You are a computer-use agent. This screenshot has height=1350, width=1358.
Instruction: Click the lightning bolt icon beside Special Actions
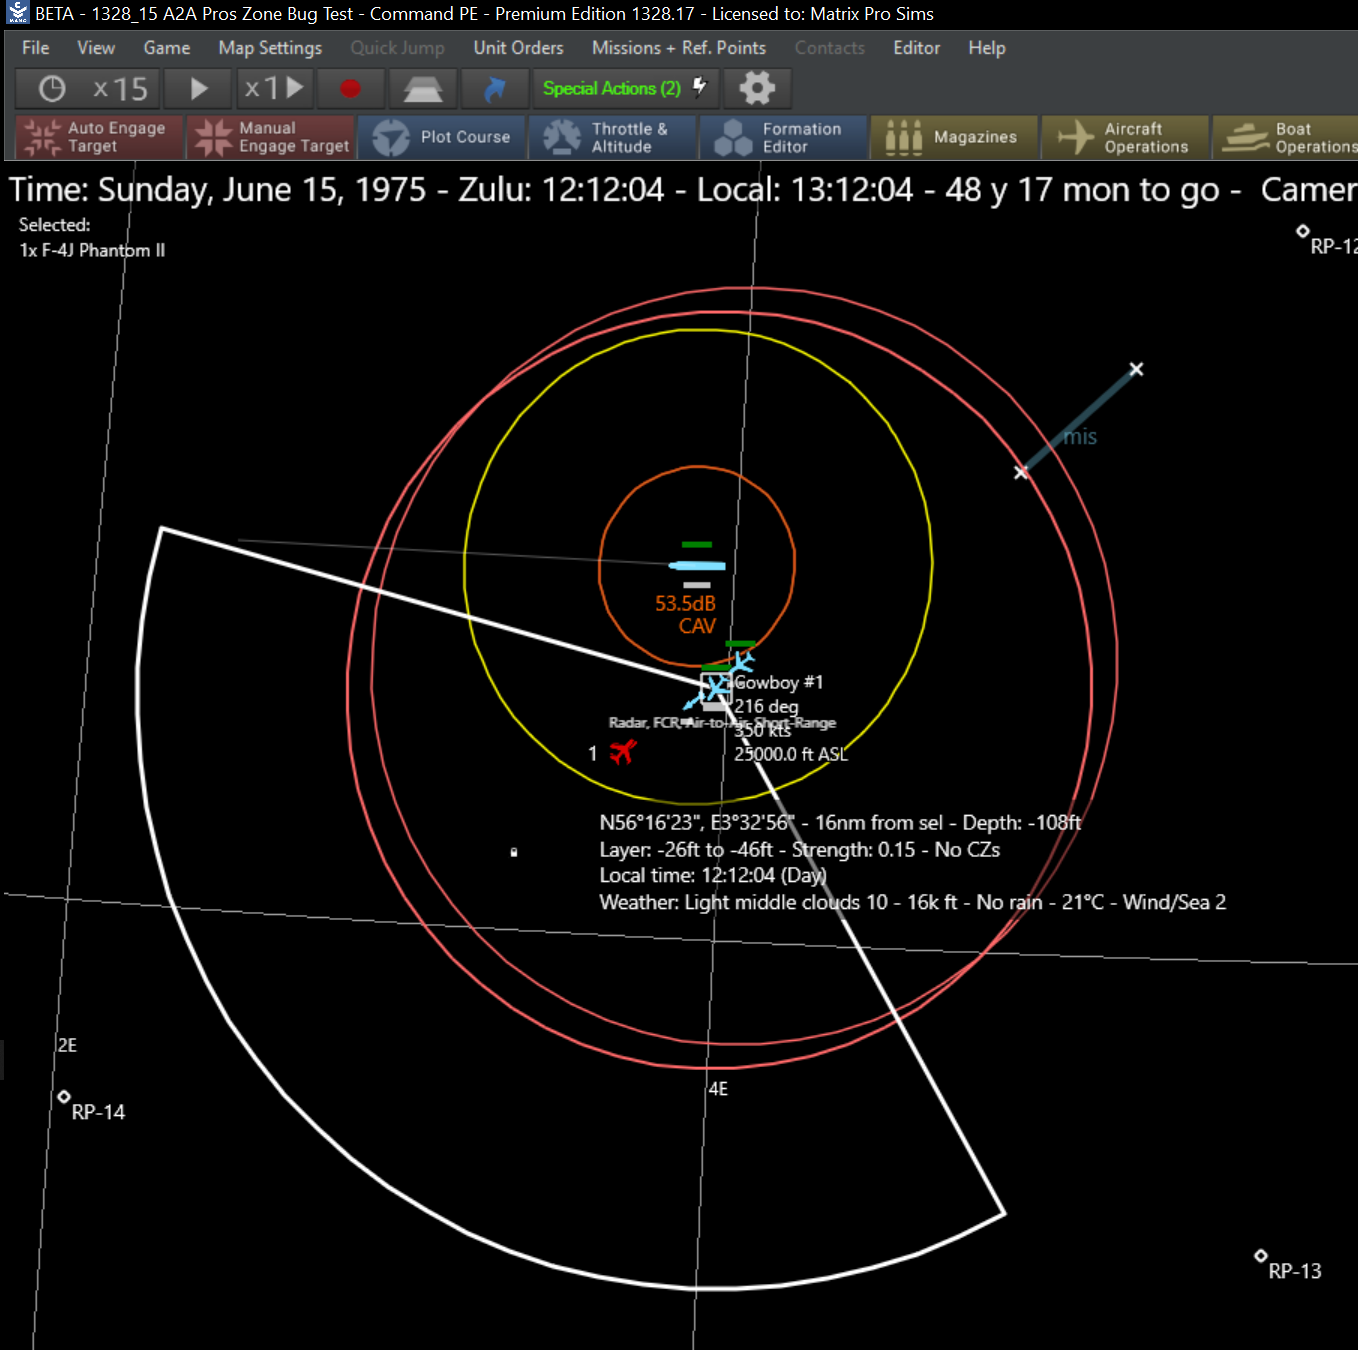pyautogui.click(x=700, y=86)
